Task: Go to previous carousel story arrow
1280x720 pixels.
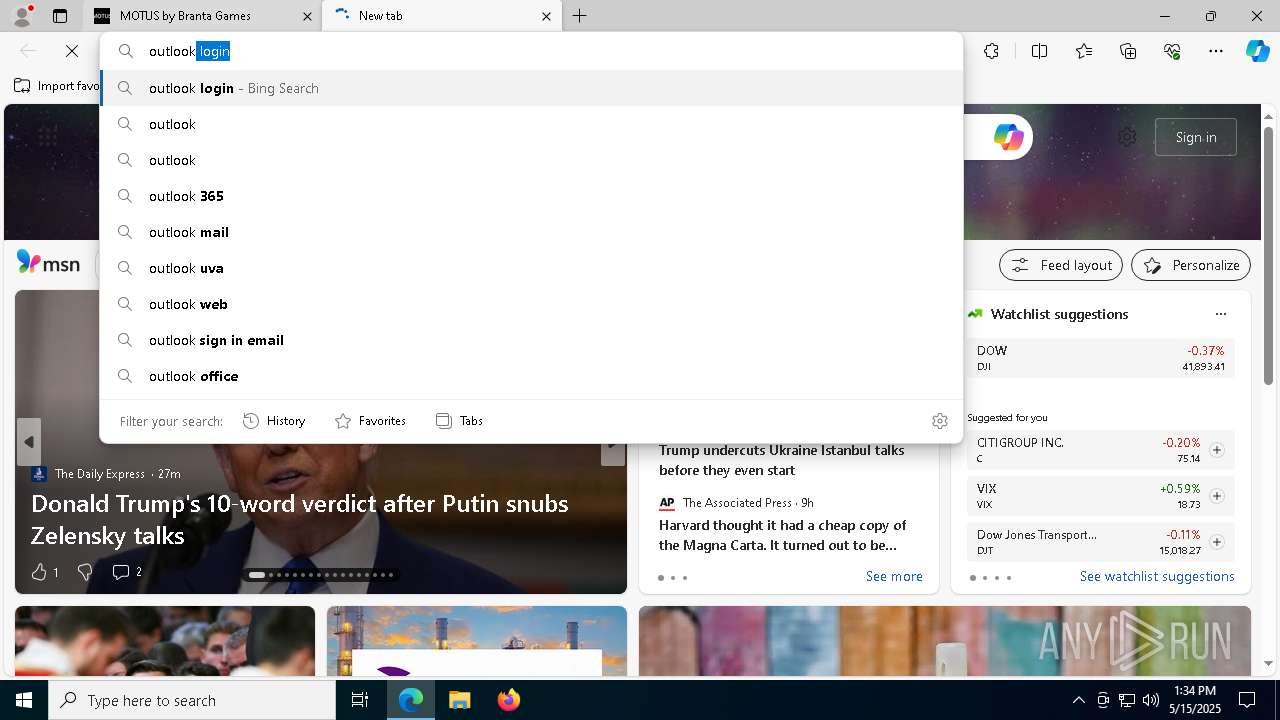Action: (x=29, y=441)
